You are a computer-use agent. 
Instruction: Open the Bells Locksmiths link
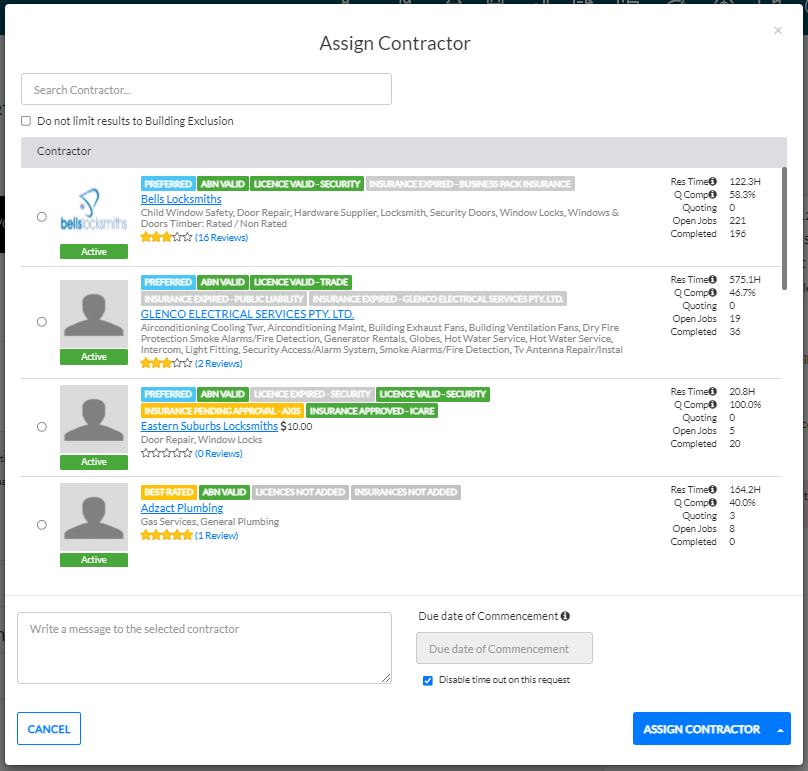point(181,199)
